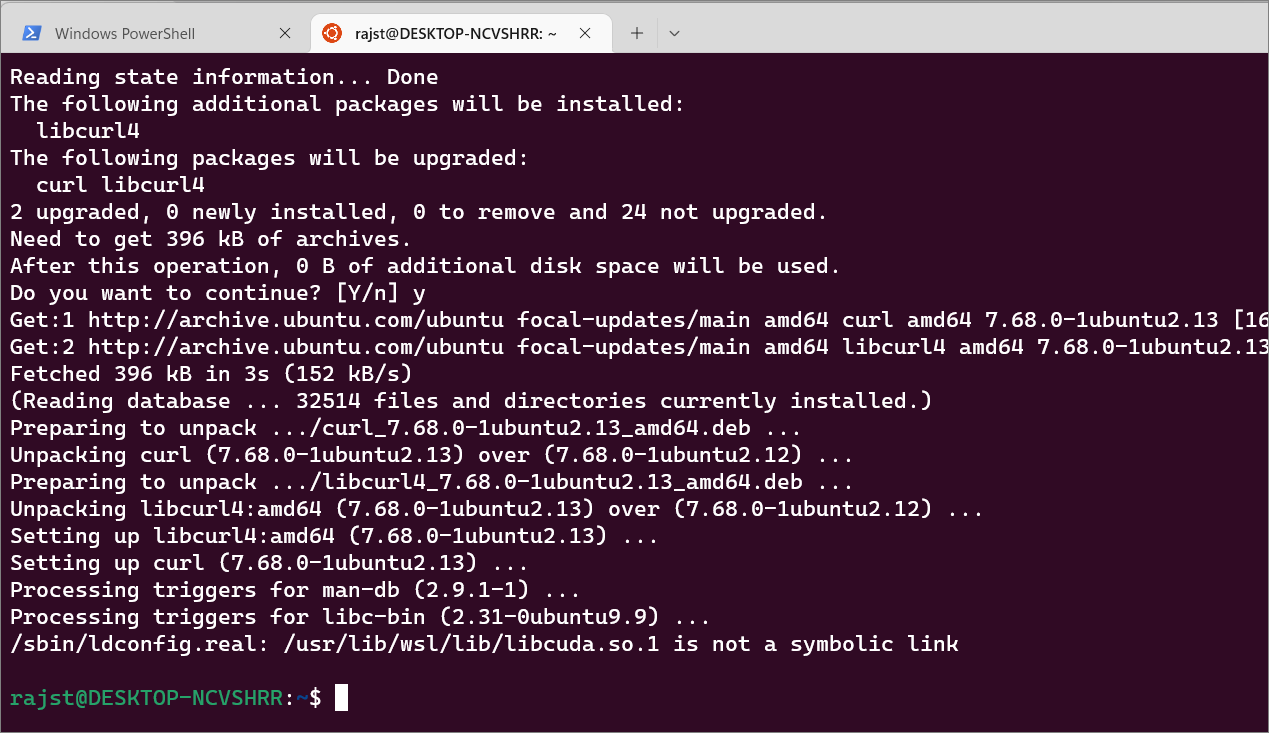1269x733 pixels.
Task: Open a new tab with the plus icon
Action: coord(636,32)
